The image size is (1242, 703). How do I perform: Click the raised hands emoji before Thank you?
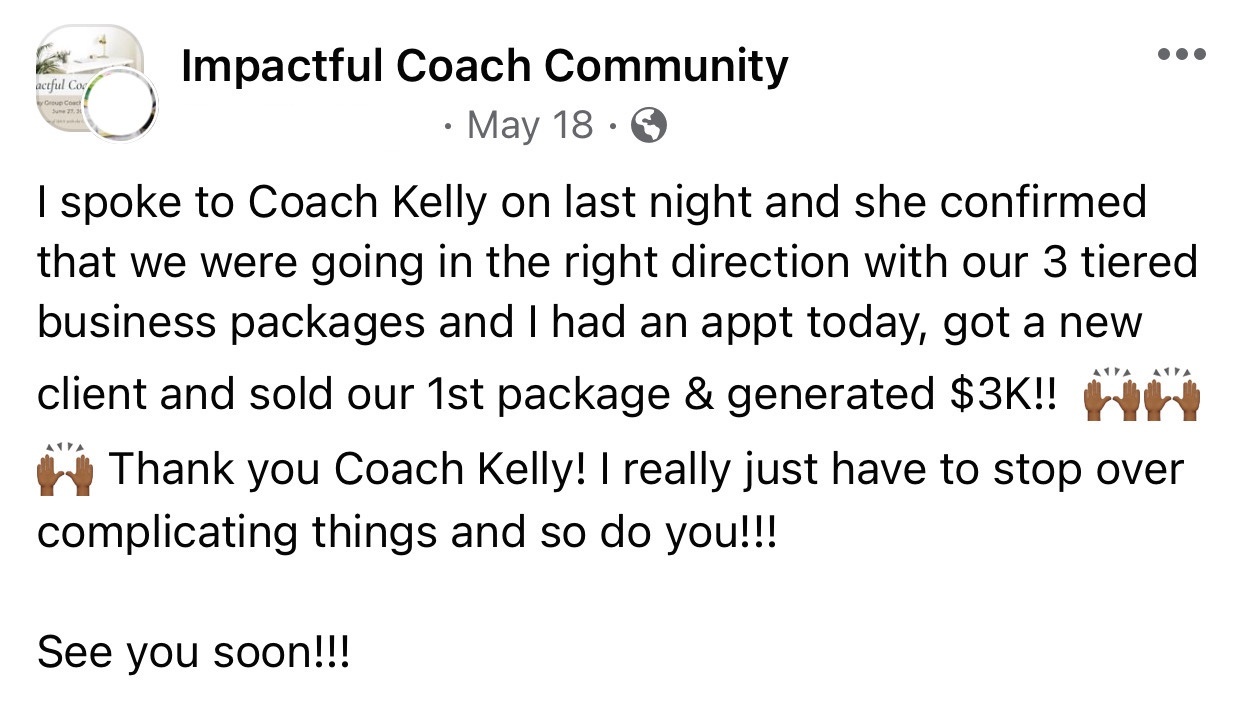point(65,468)
